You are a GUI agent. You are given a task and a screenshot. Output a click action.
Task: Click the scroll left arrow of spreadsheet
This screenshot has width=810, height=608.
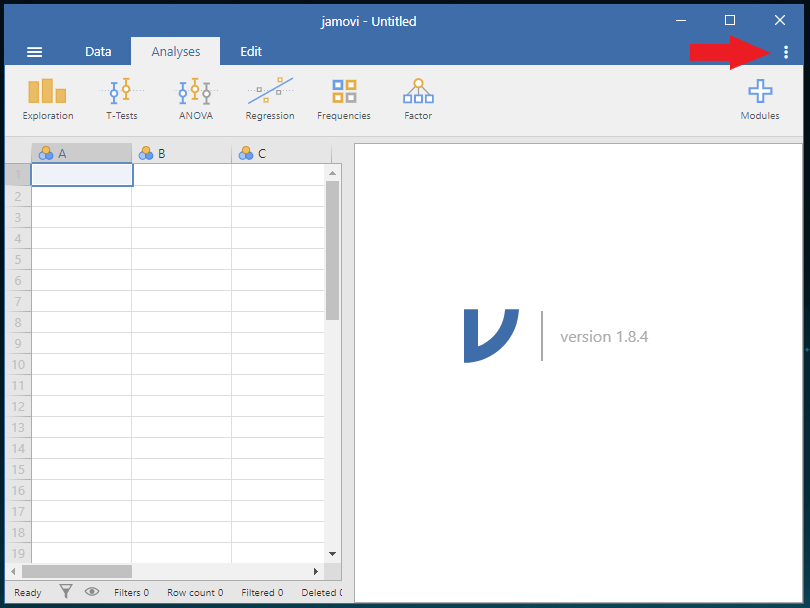[13, 571]
